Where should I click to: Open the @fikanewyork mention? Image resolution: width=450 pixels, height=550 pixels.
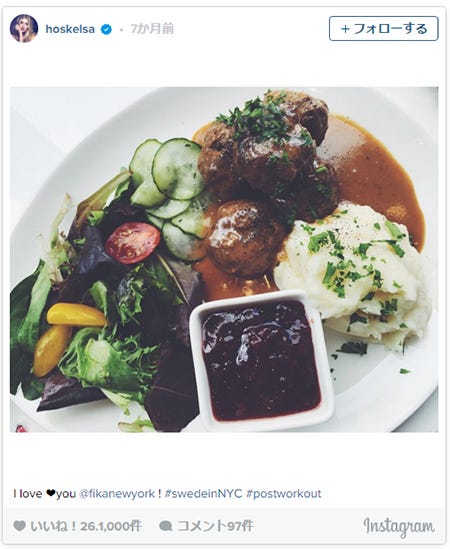[x=117, y=494]
